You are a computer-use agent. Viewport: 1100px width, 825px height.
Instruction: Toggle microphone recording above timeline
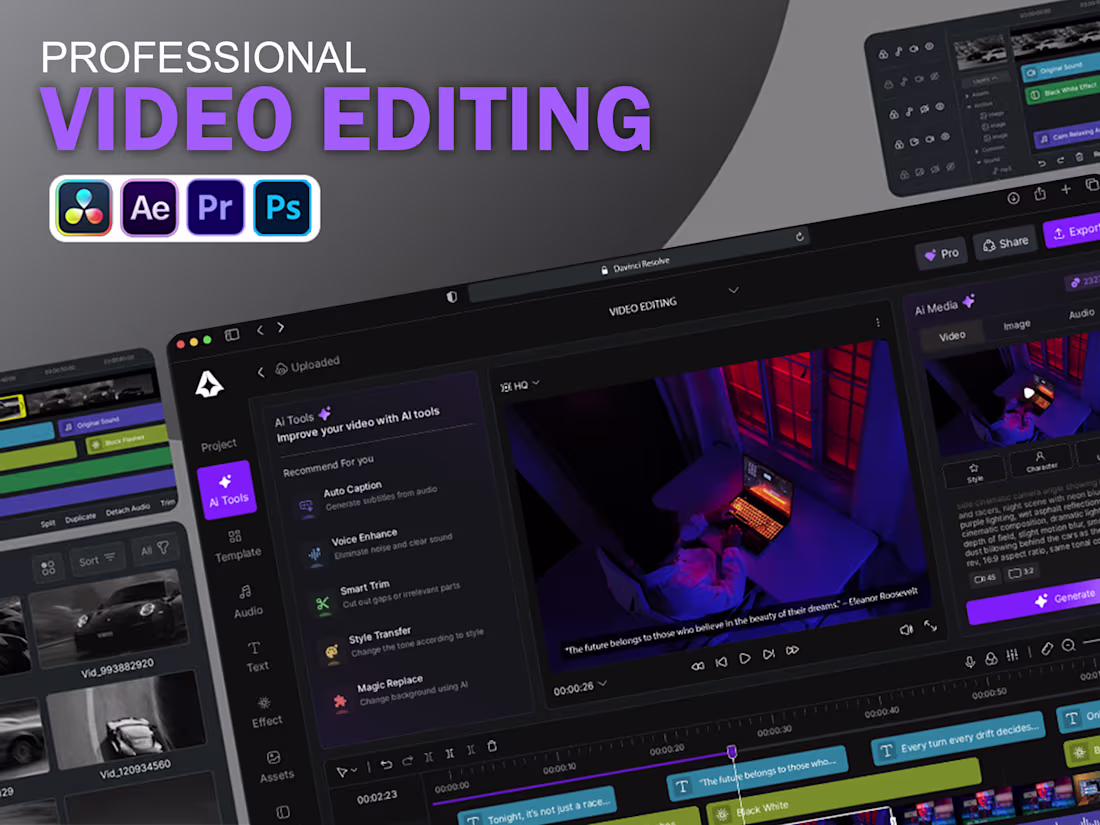[x=970, y=662]
